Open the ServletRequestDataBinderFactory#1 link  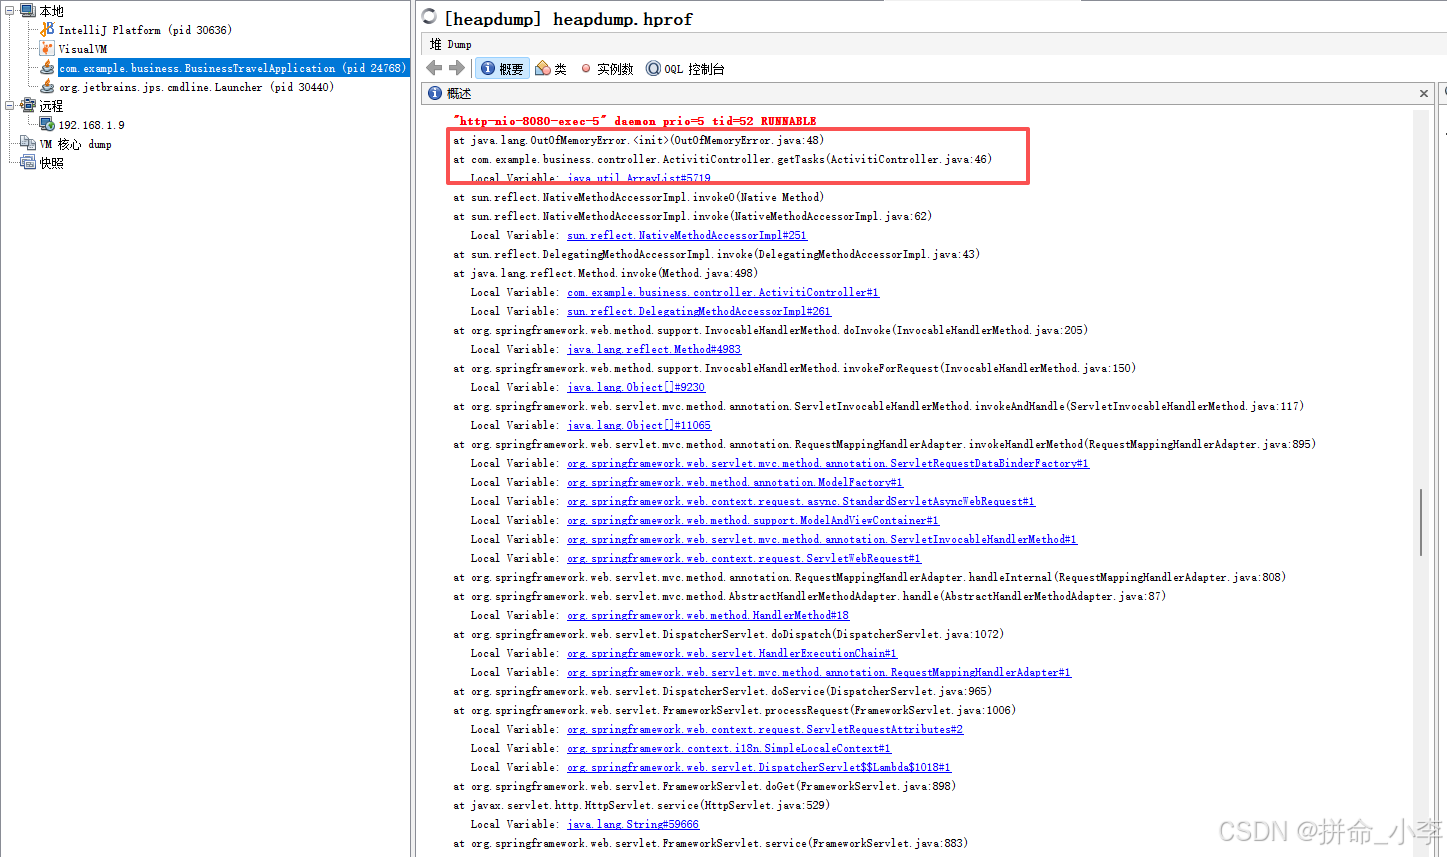[828, 463]
